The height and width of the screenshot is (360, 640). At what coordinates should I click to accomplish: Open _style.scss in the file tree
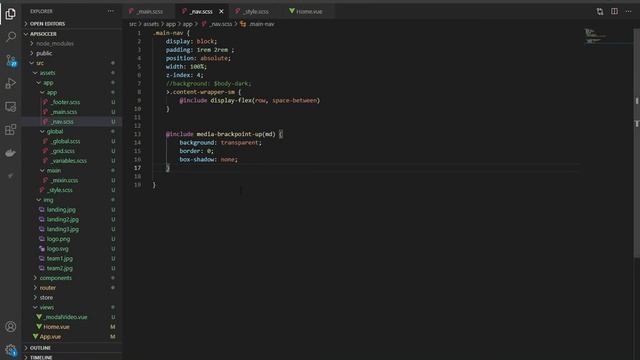pos(60,190)
